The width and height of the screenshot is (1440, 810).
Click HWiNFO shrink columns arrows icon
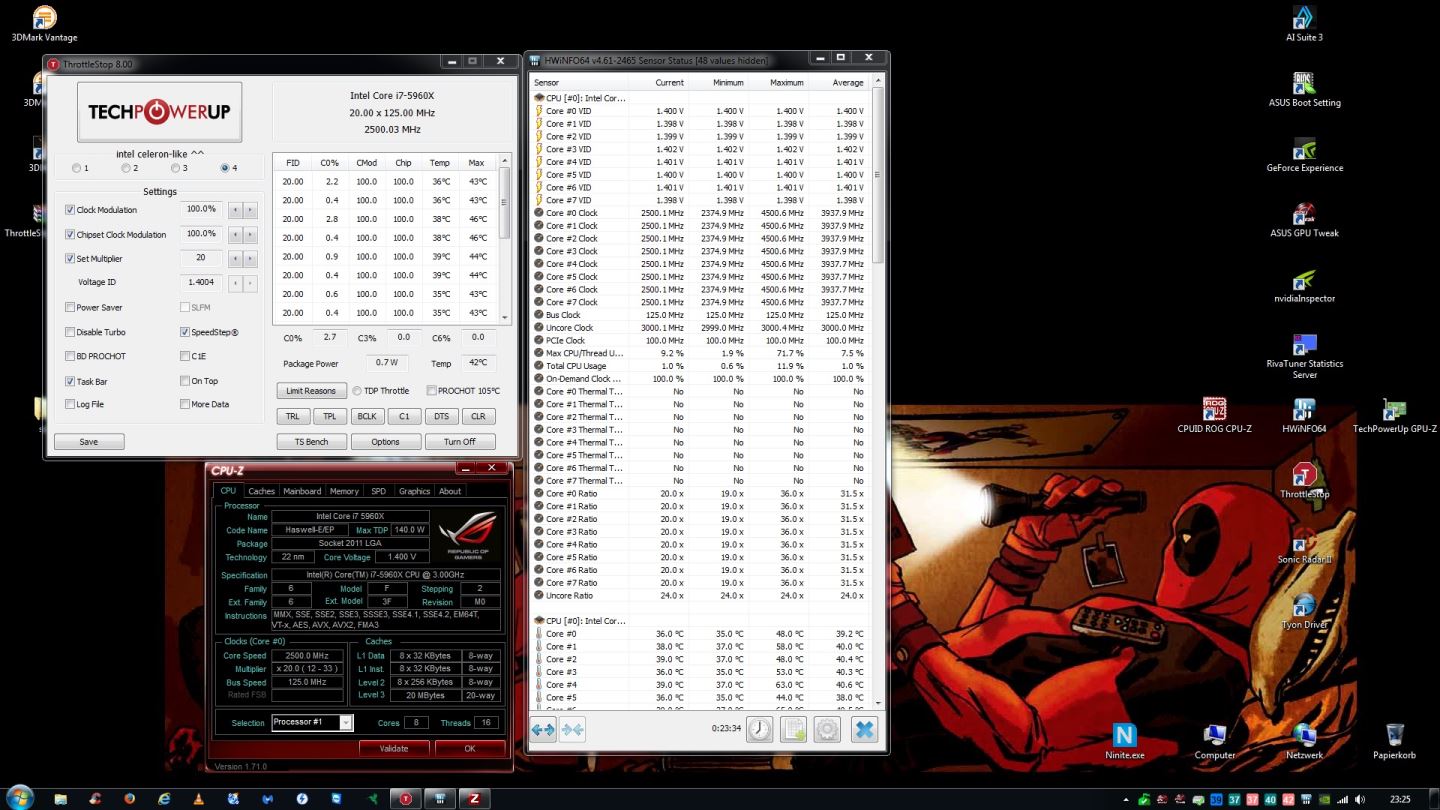tap(573, 730)
